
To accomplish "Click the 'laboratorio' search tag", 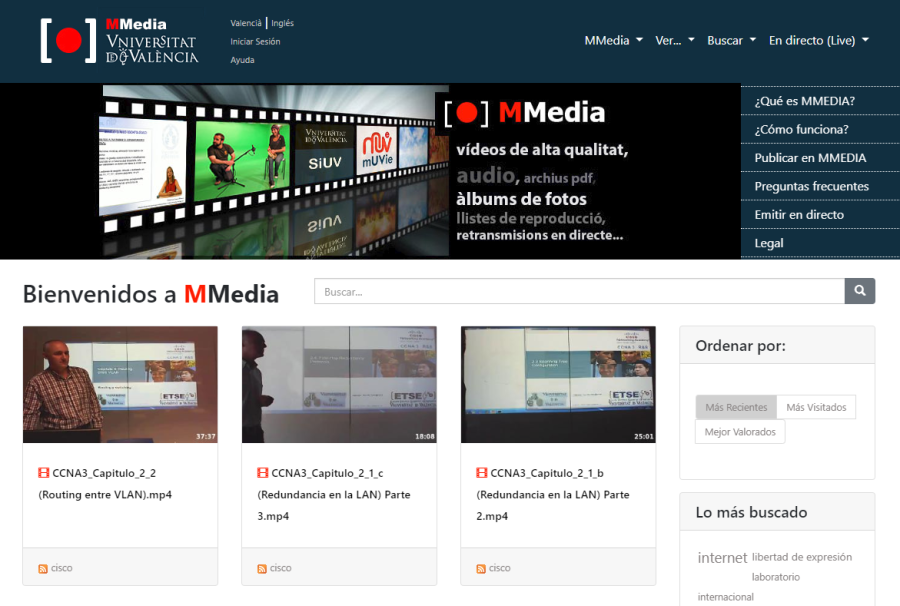I will click(x=775, y=577).
